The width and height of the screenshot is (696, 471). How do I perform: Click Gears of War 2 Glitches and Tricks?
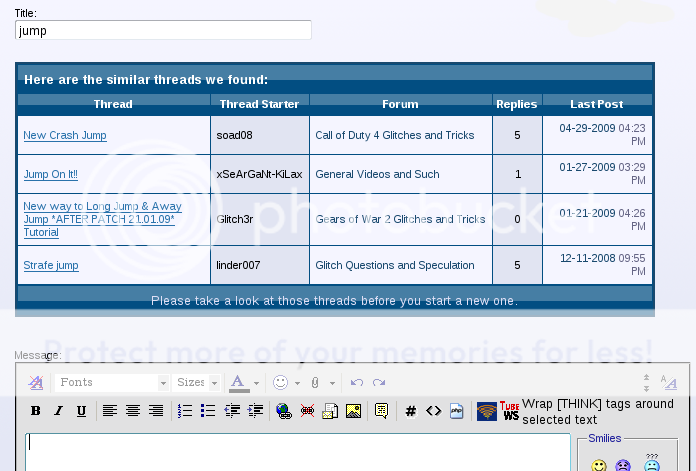click(x=400, y=219)
